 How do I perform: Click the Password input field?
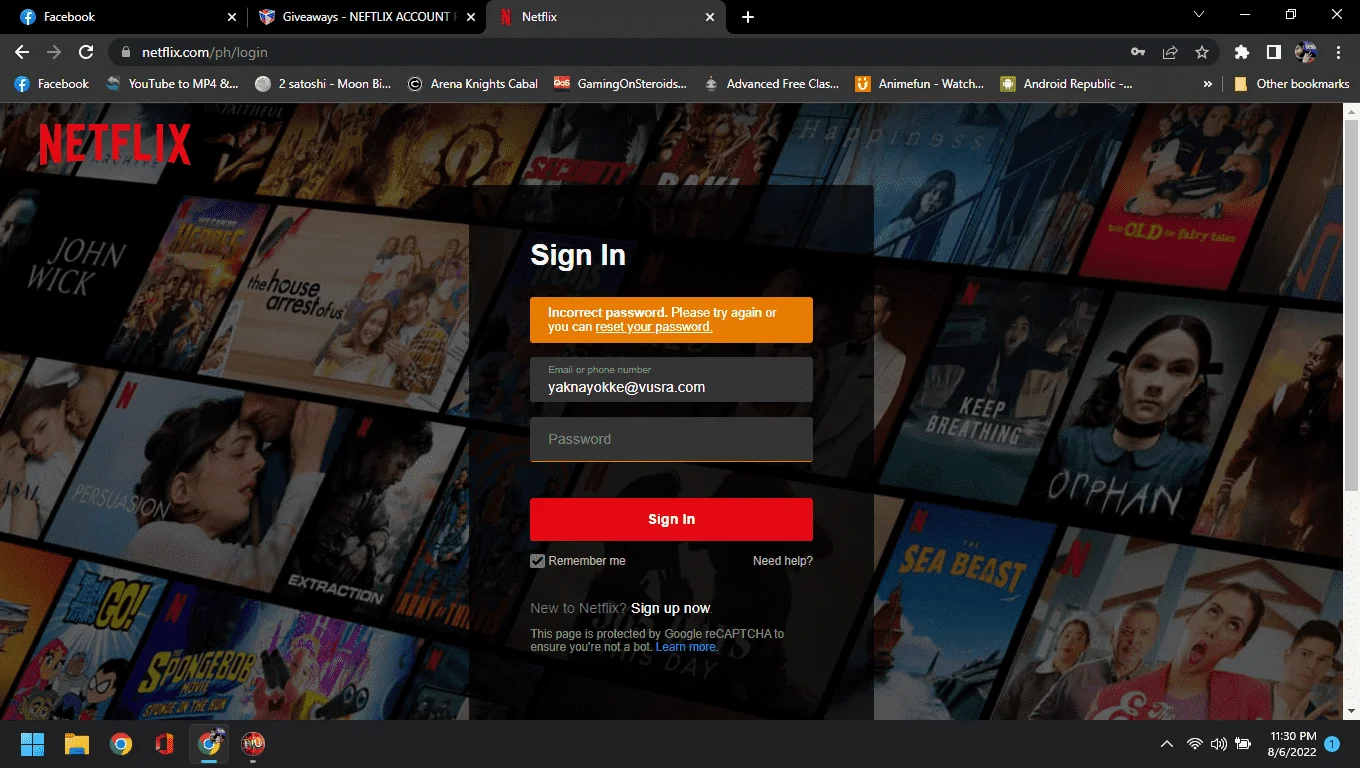(671, 439)
